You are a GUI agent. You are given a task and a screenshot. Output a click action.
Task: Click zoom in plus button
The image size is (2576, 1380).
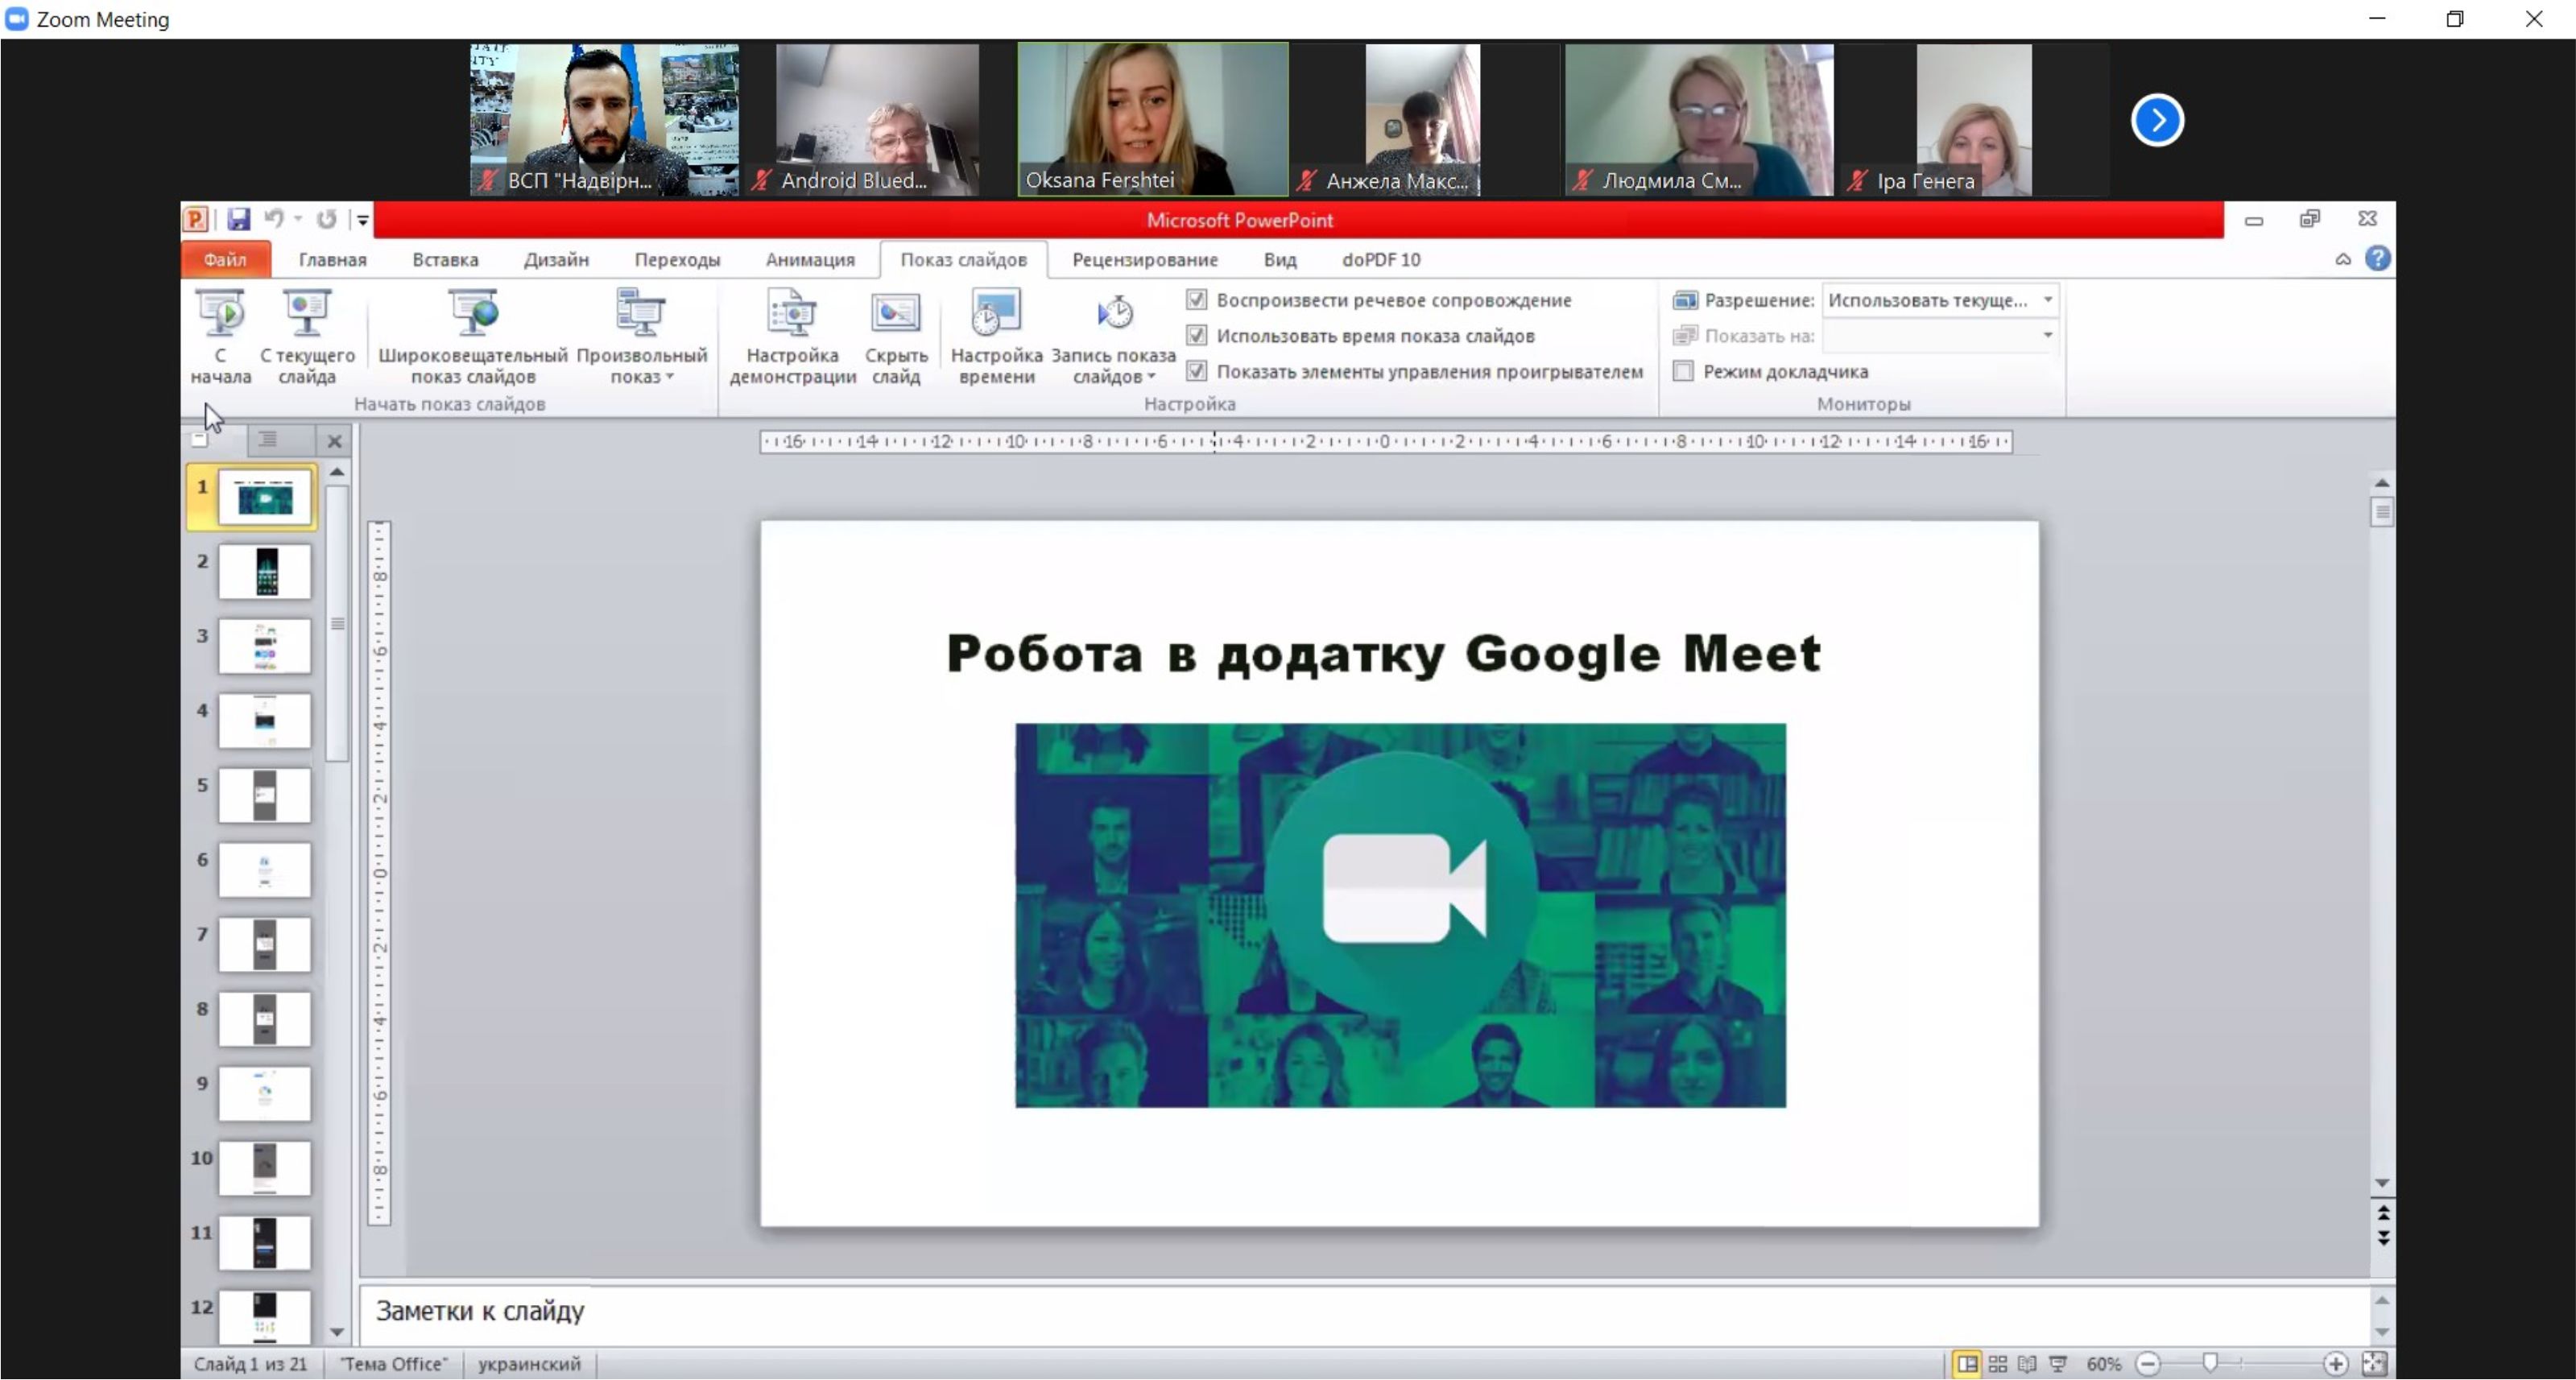(2335, 1364)
